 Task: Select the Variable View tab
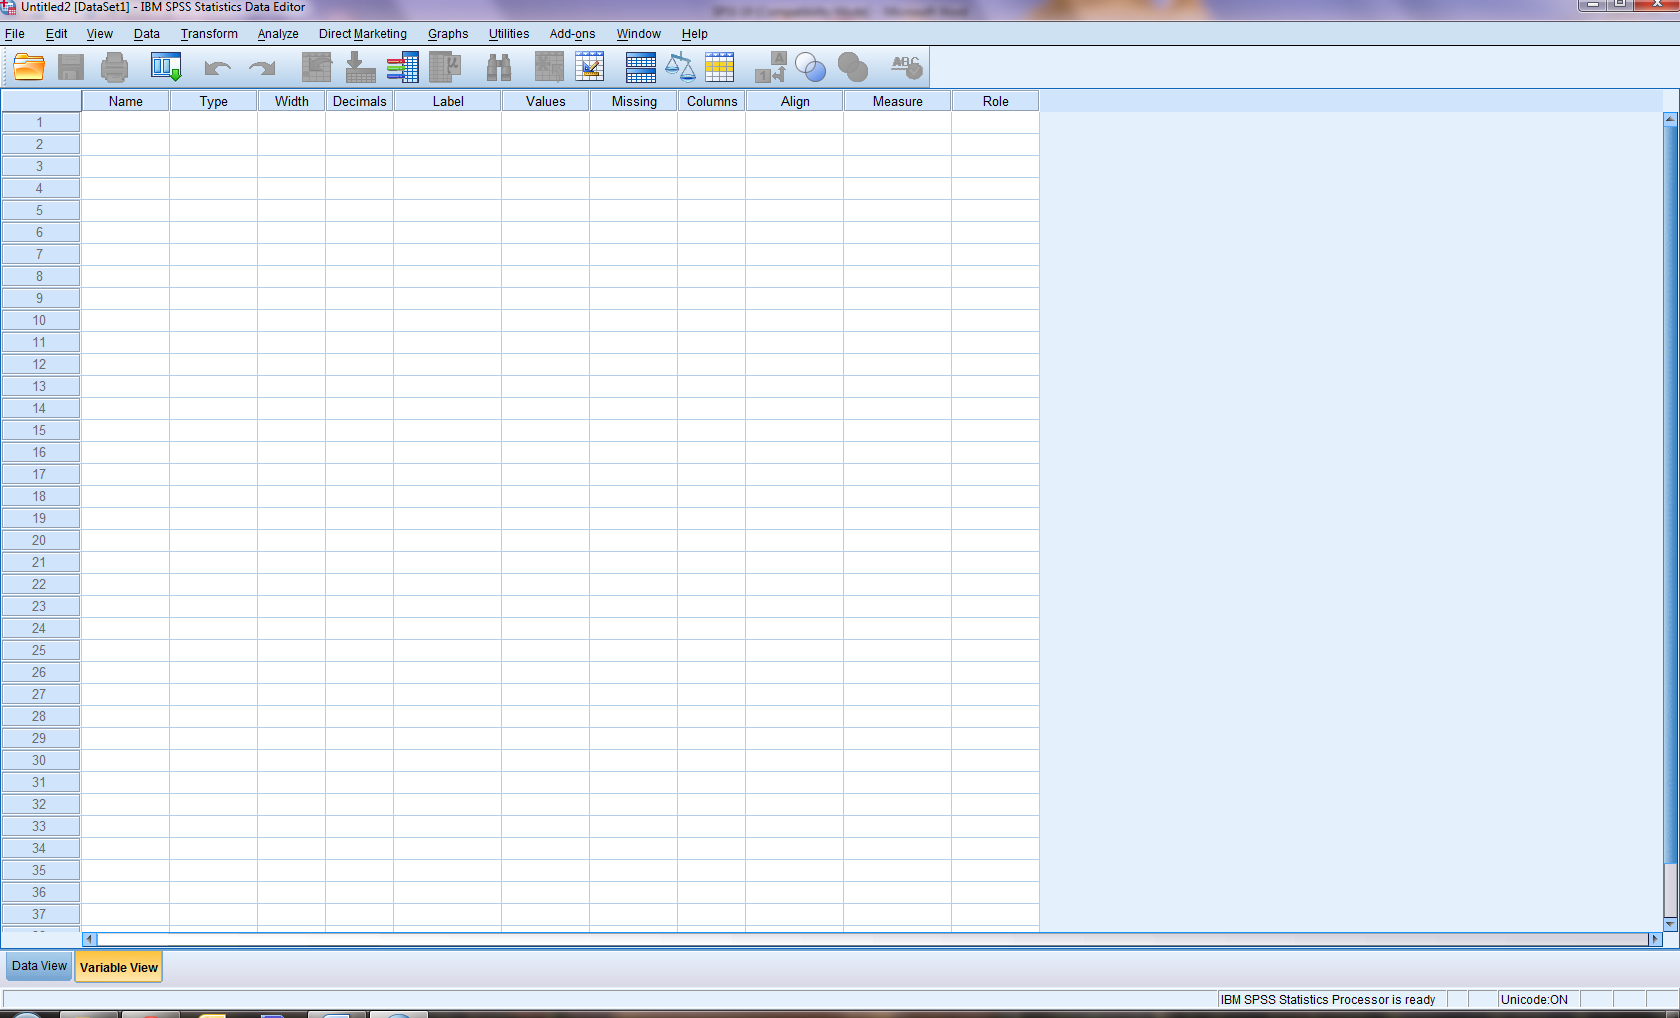[119, 967]
